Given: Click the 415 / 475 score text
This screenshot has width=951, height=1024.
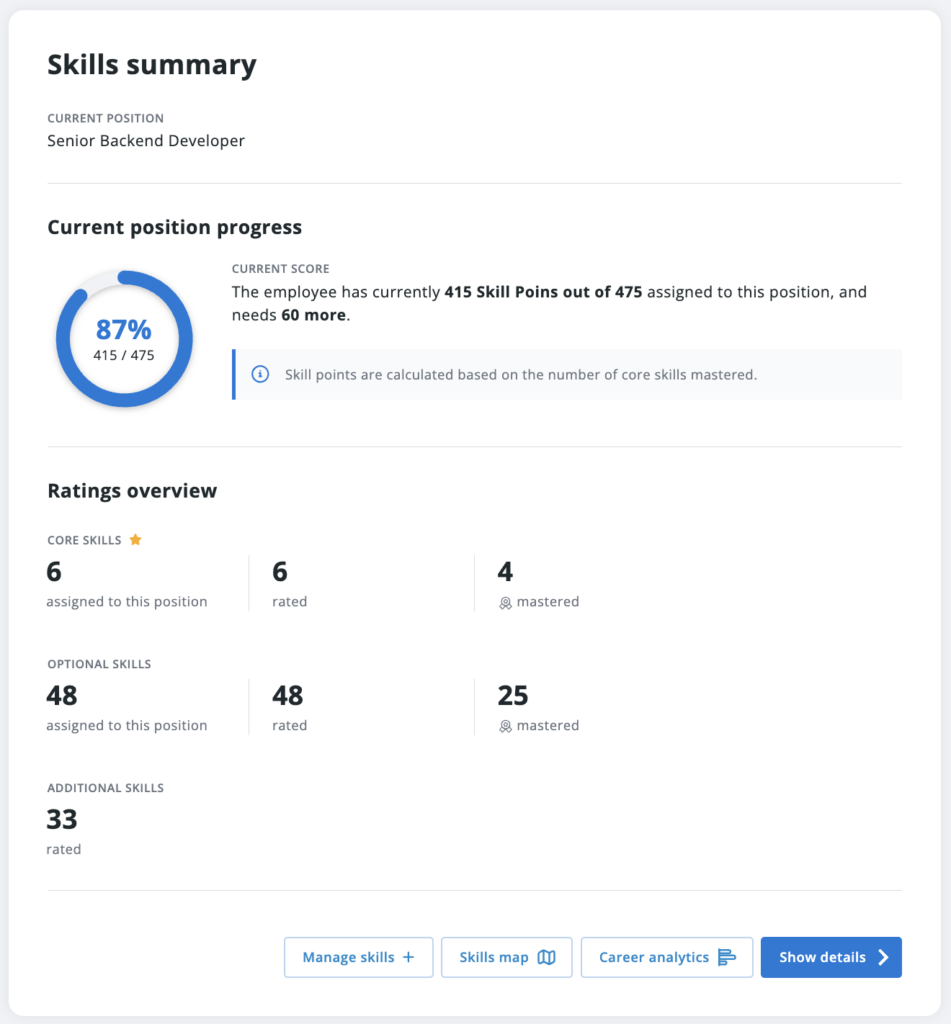Looking at the screenshot, I should click(124, 355).
